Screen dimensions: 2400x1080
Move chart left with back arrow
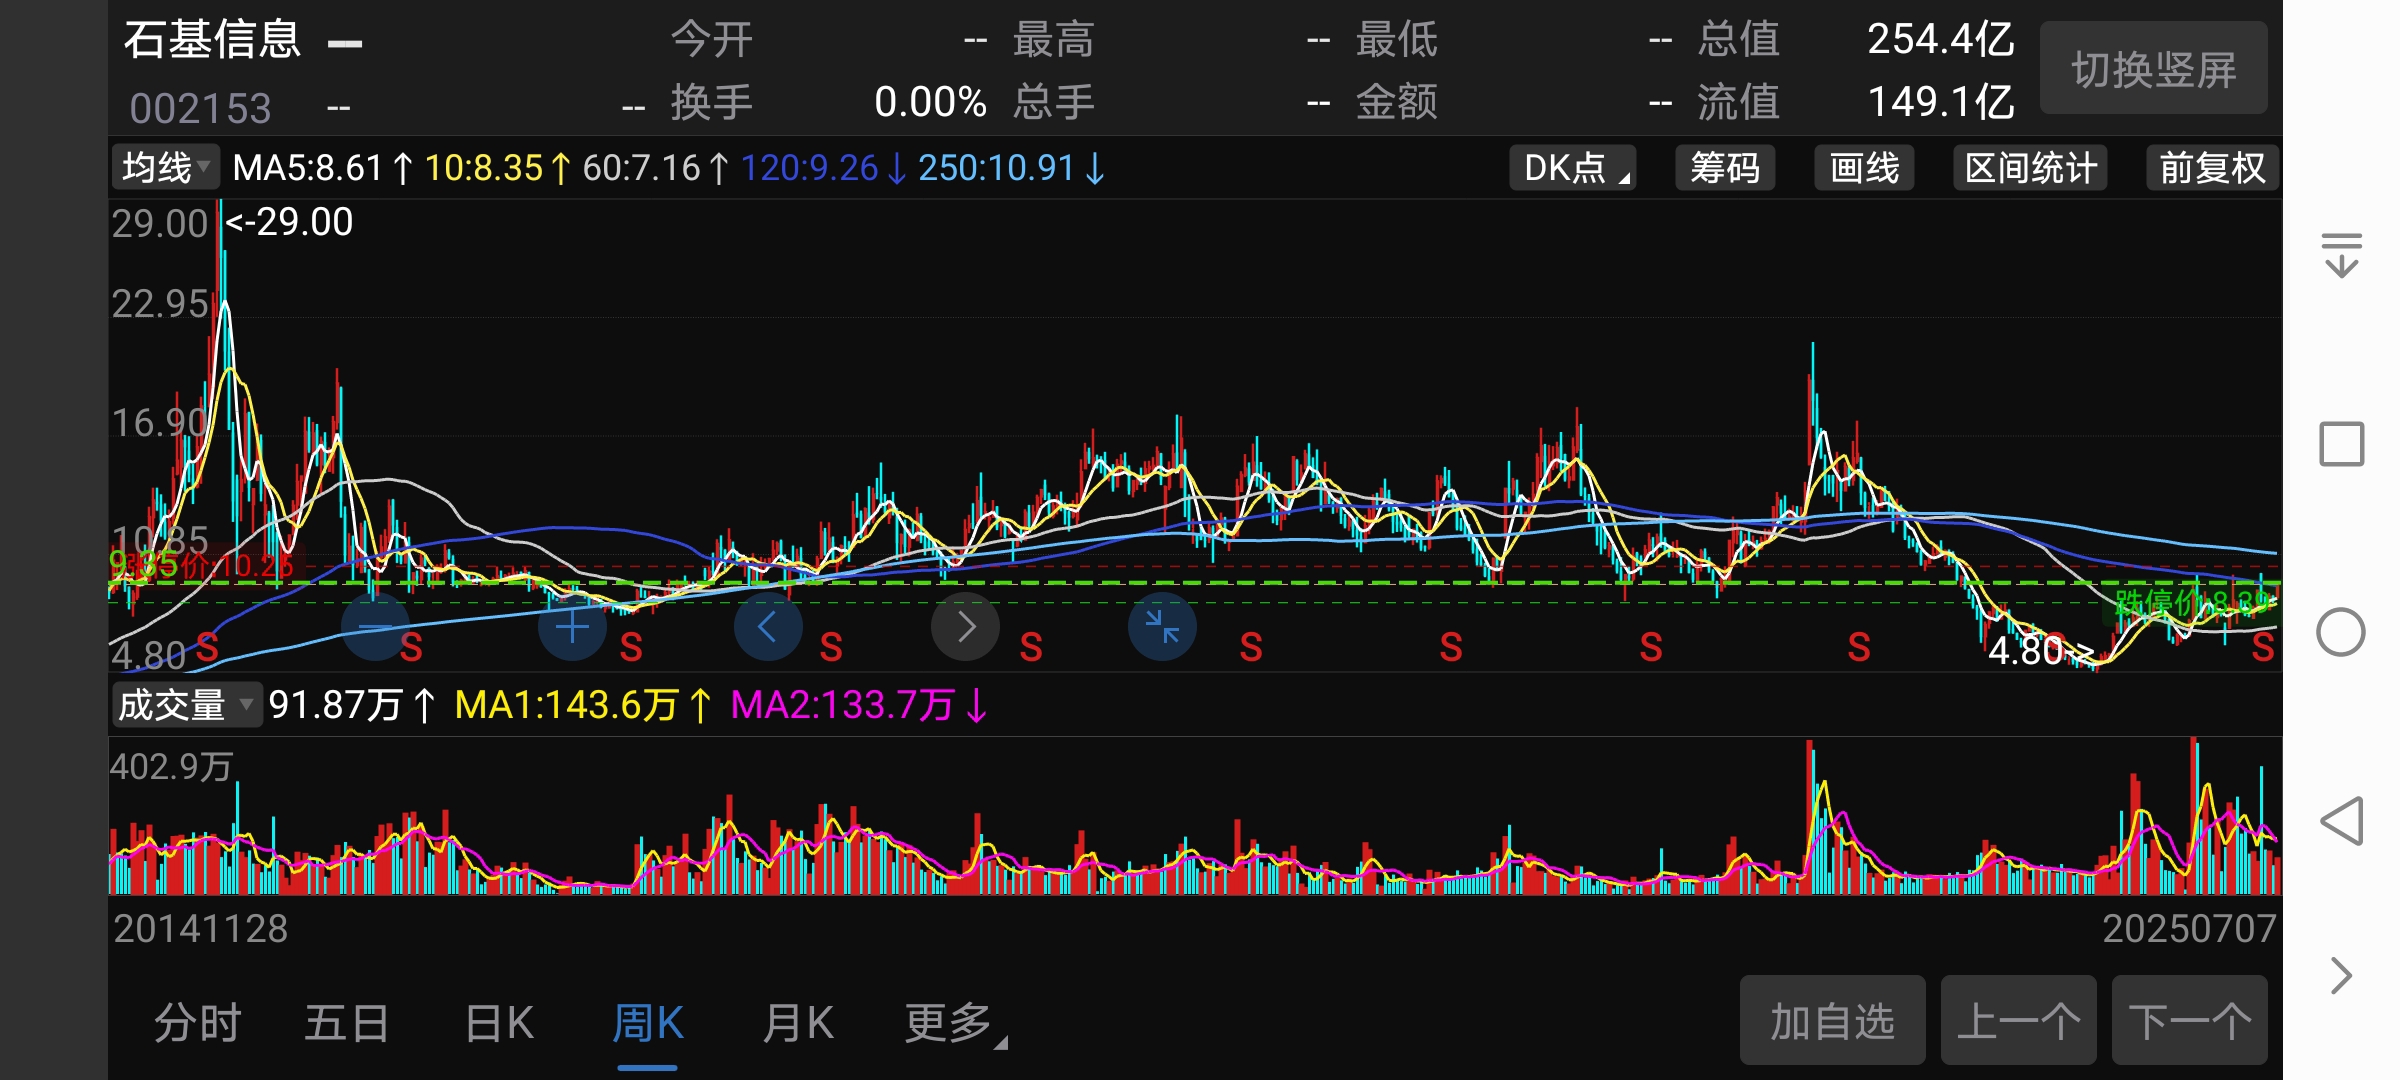pos(768,627)
